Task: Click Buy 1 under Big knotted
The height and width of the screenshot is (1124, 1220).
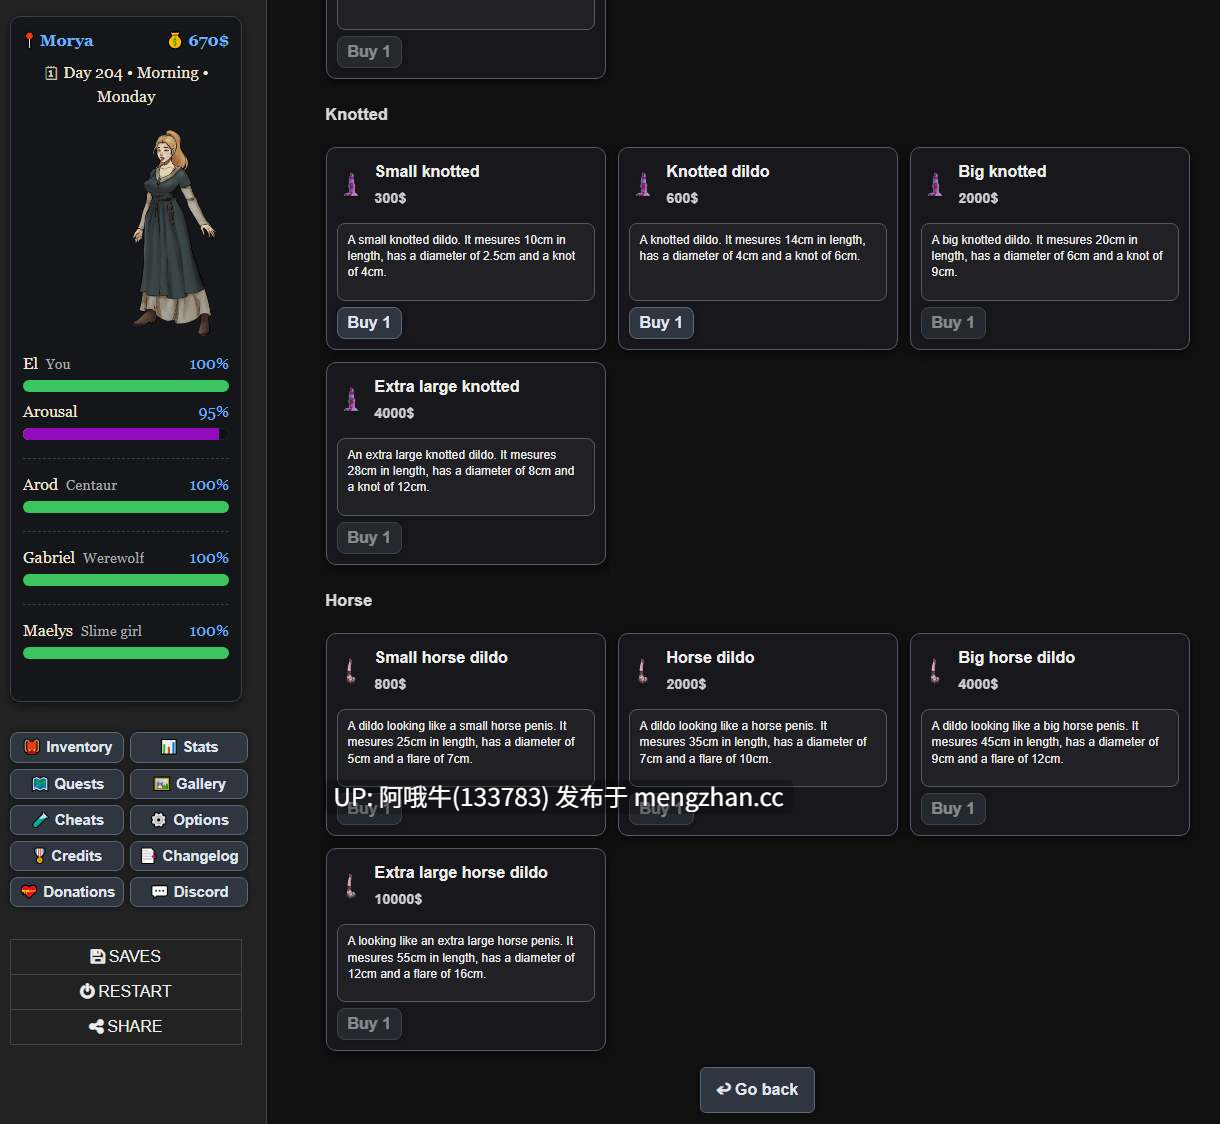Action: (953, 323)
